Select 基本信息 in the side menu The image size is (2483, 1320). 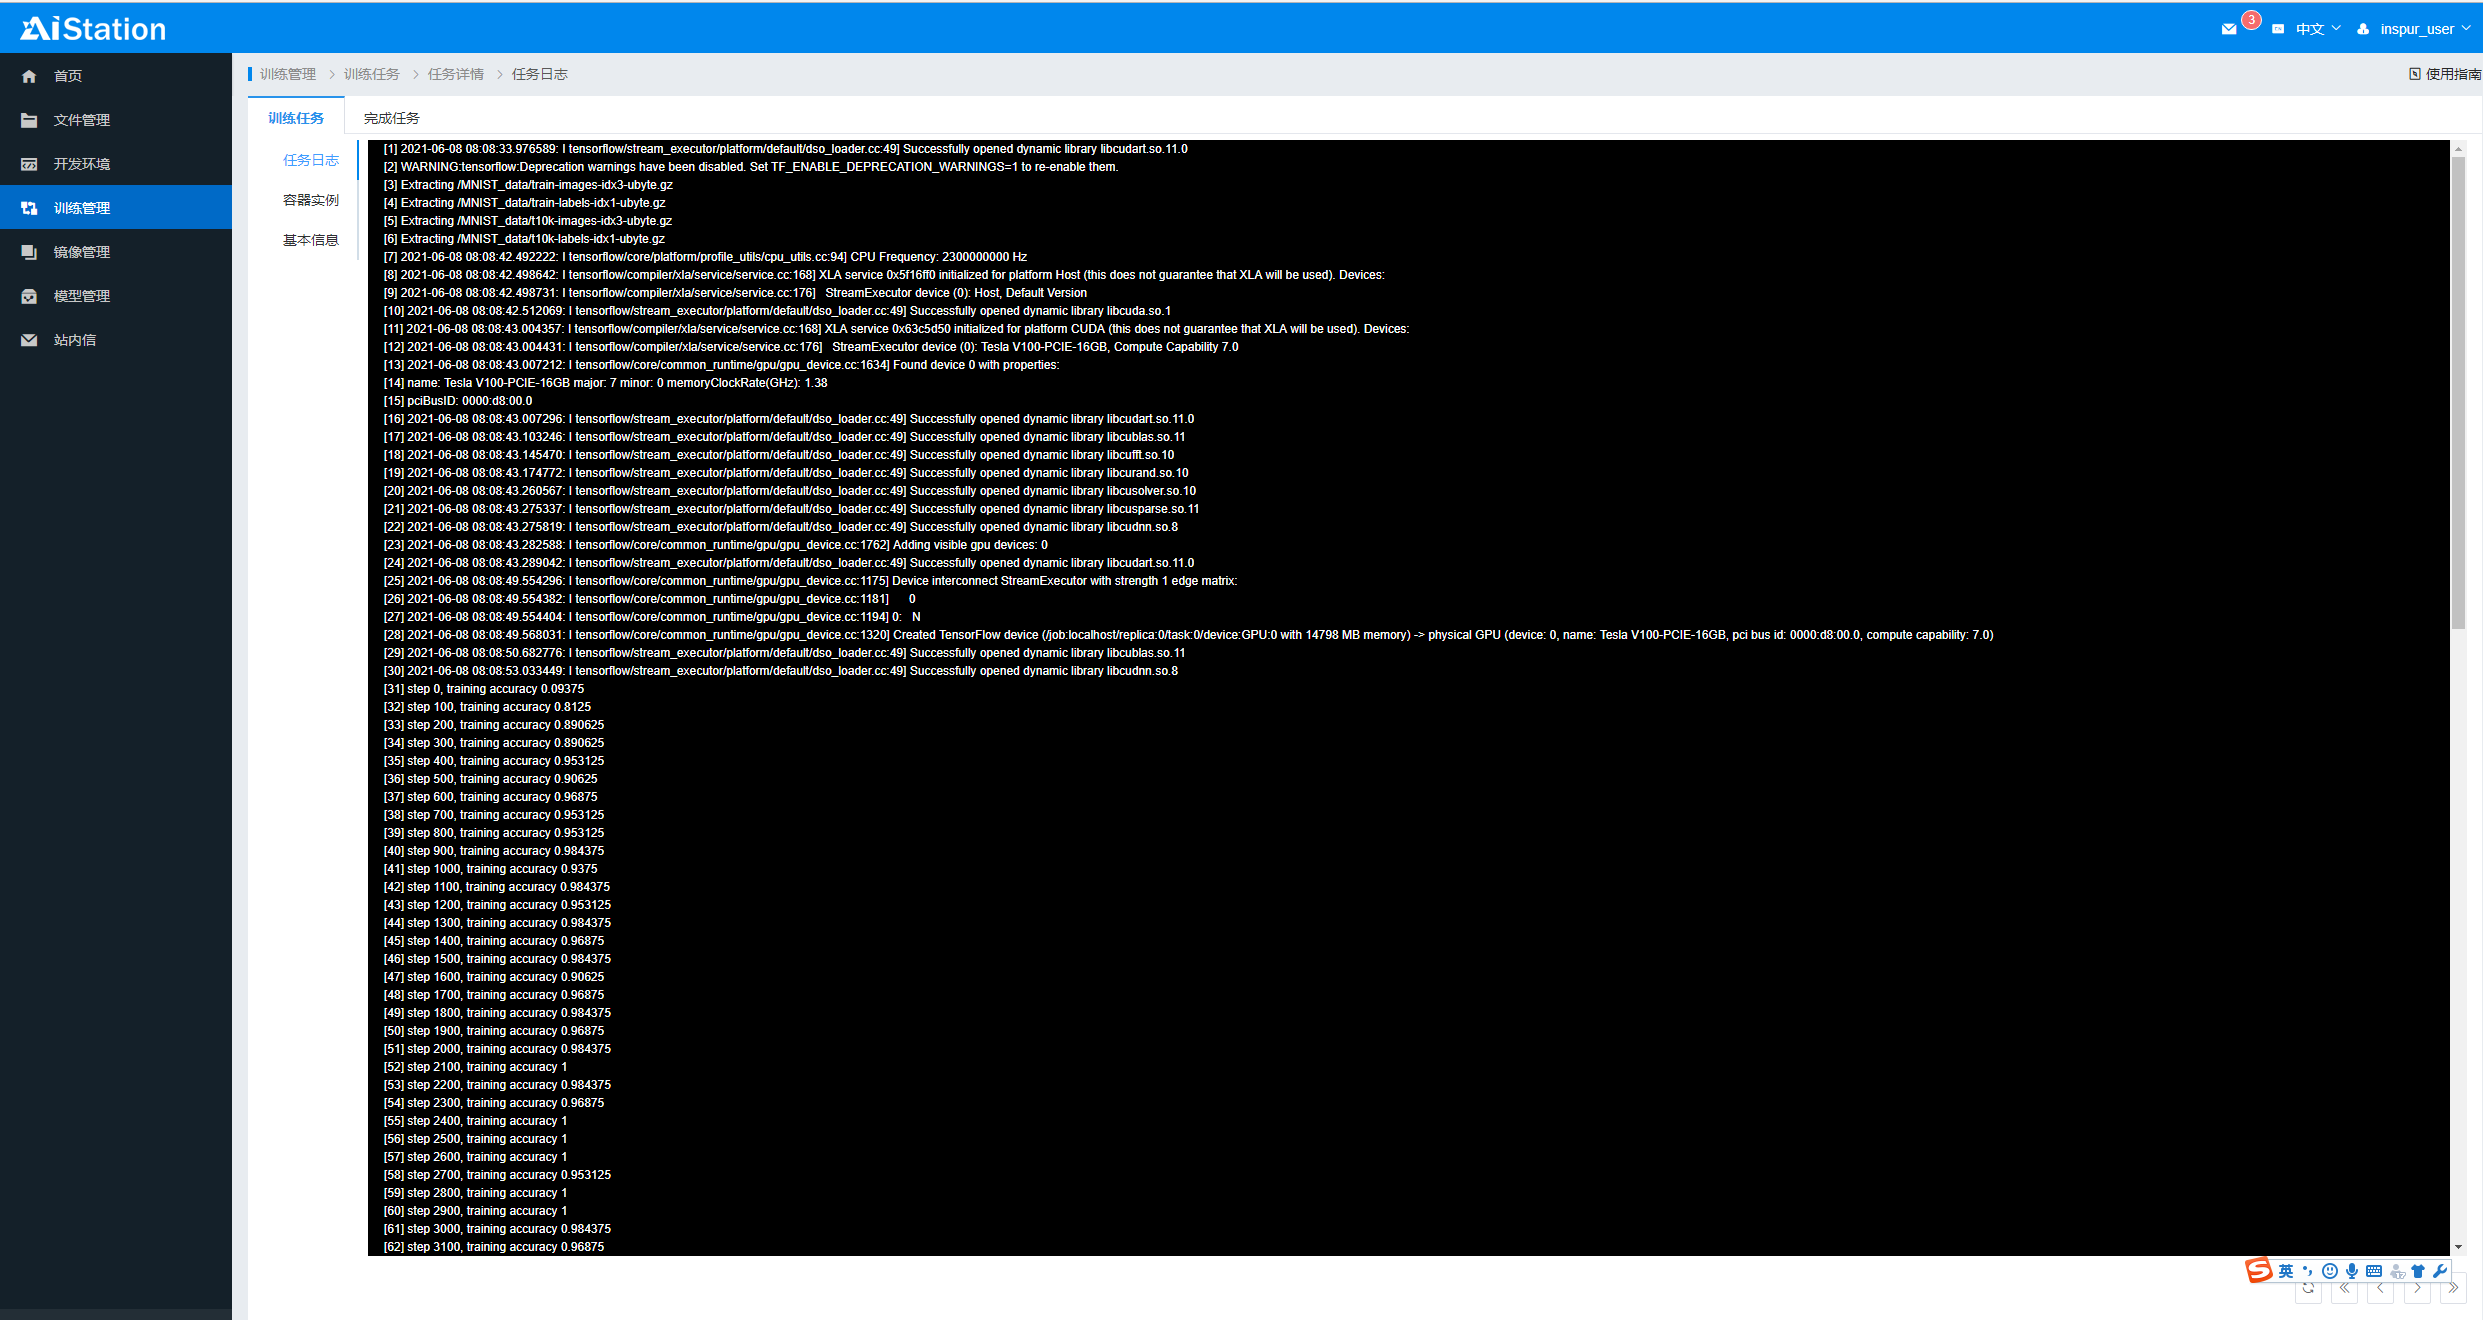(x=310, y=240)
